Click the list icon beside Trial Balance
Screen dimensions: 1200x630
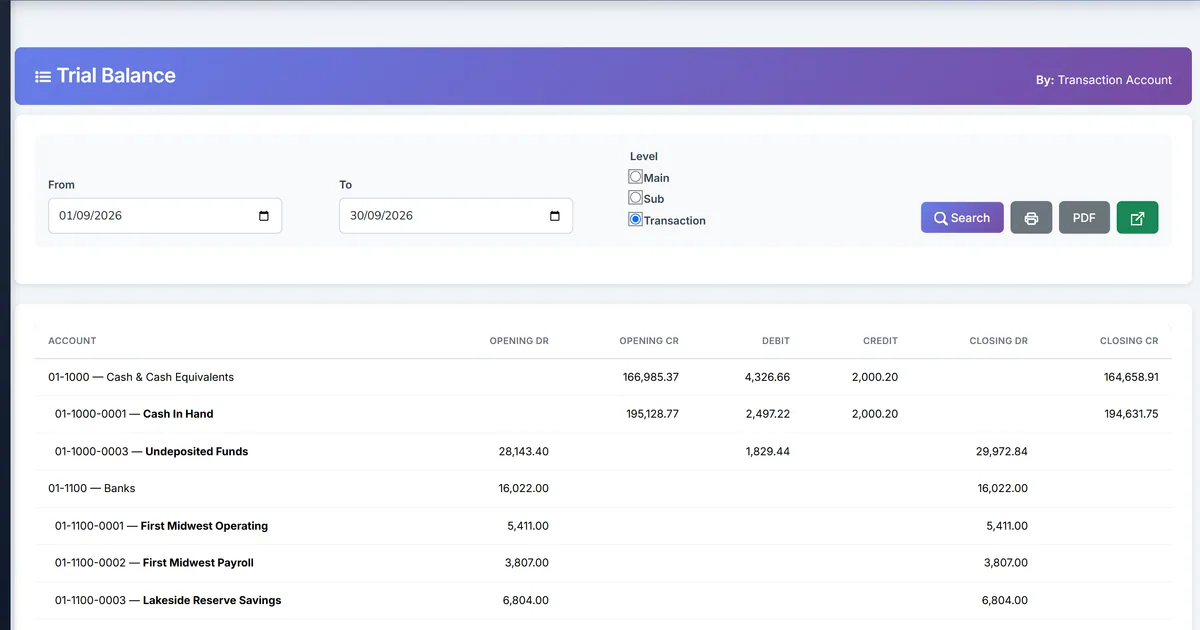43,76
